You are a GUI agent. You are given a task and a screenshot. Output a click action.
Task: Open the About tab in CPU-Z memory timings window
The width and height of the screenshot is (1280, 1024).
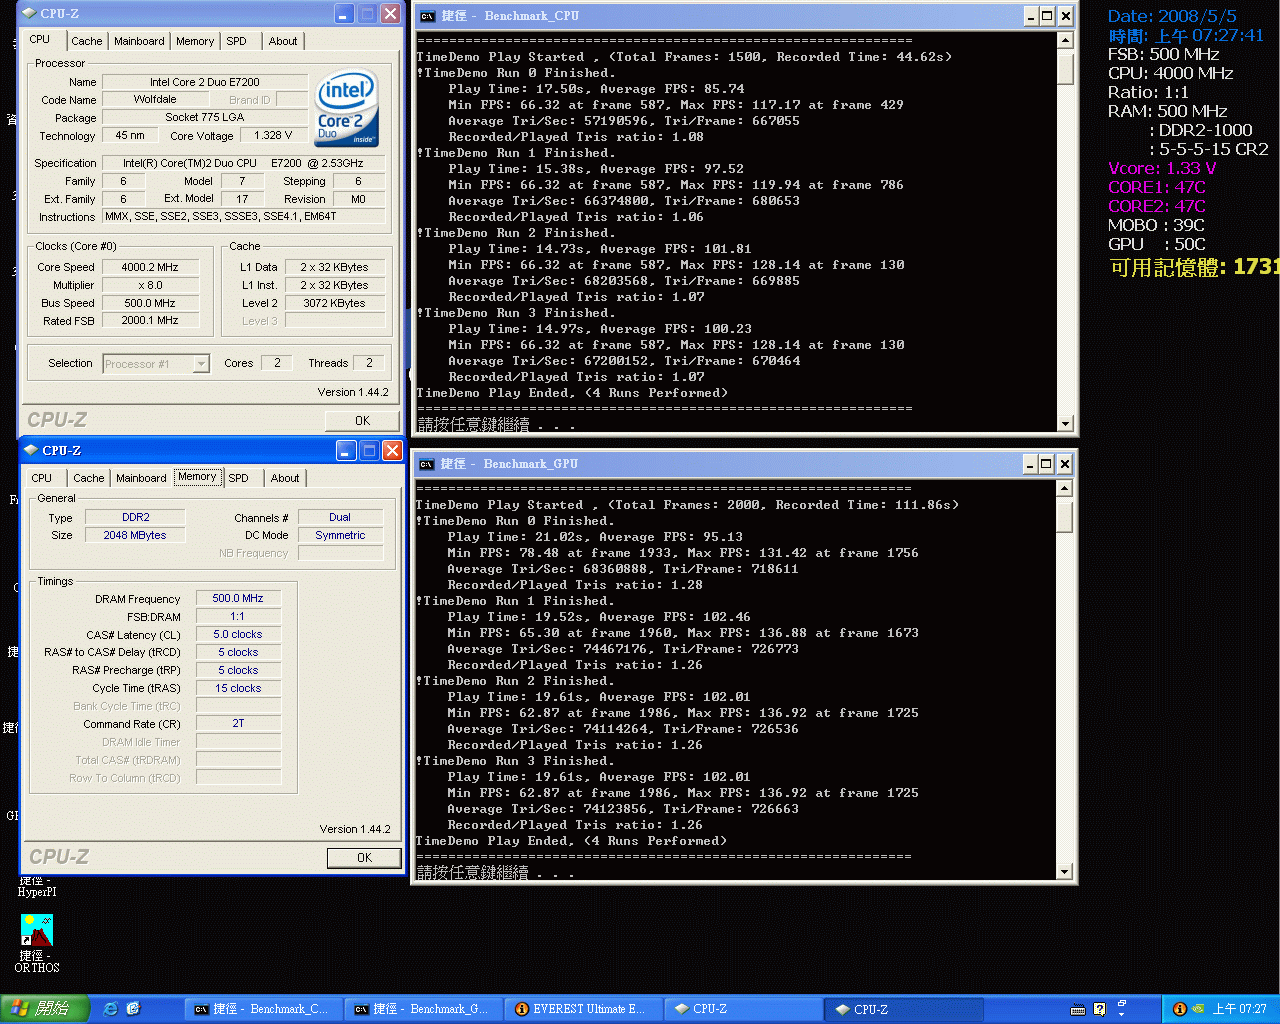(285, 478)
